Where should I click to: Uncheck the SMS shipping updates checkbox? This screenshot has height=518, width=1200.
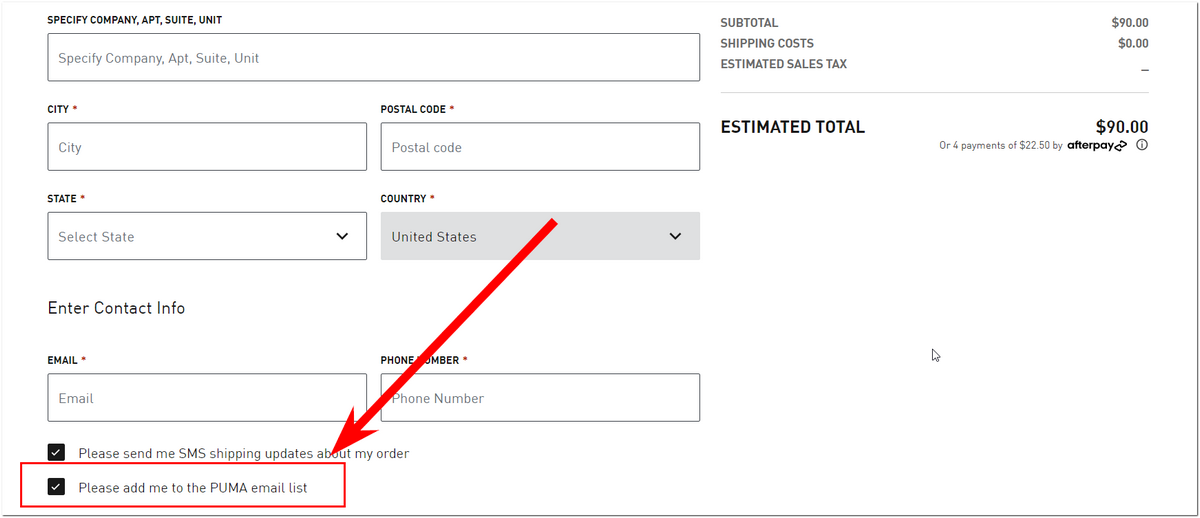[56, 453]
